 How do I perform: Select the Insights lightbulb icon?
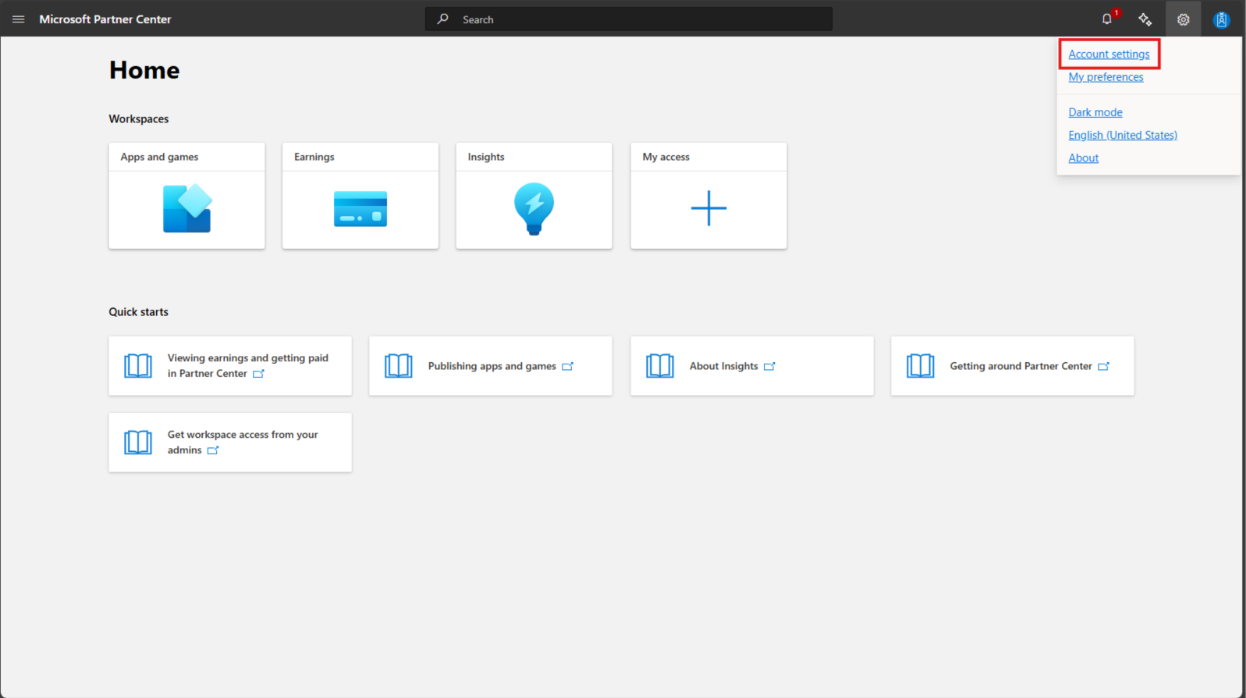pyautogui.click(x=533, y=208)
